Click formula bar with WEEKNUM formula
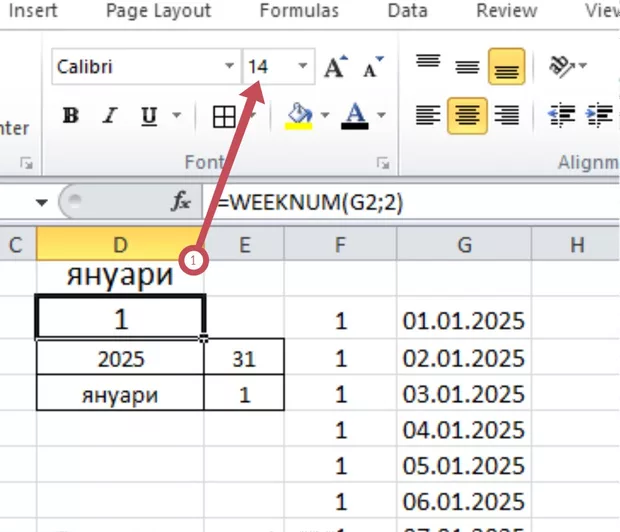This screenshot has height=532, width=620. pyautogui.click(x=411, y=203)
